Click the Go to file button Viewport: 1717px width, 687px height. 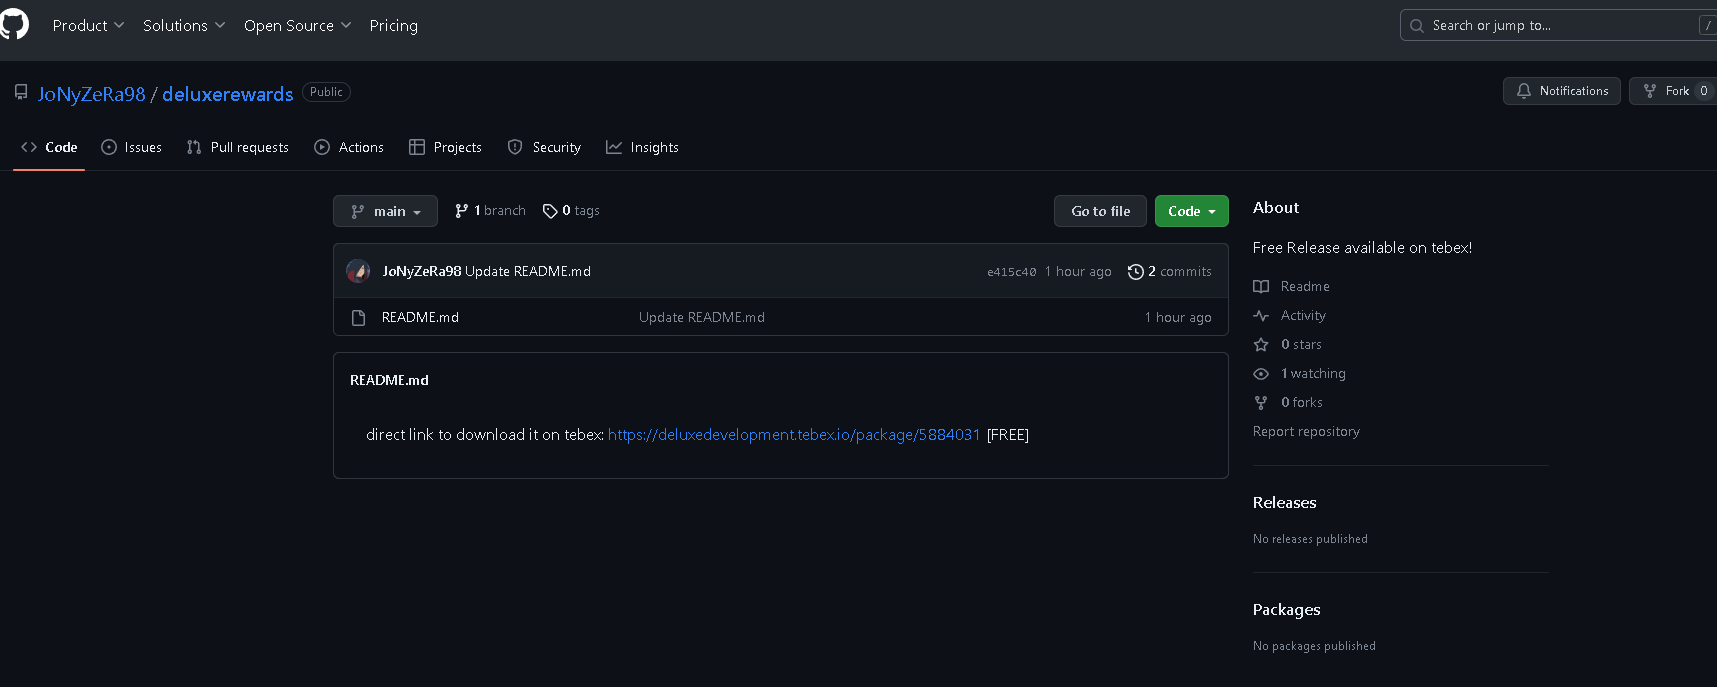pos(1100,211)
